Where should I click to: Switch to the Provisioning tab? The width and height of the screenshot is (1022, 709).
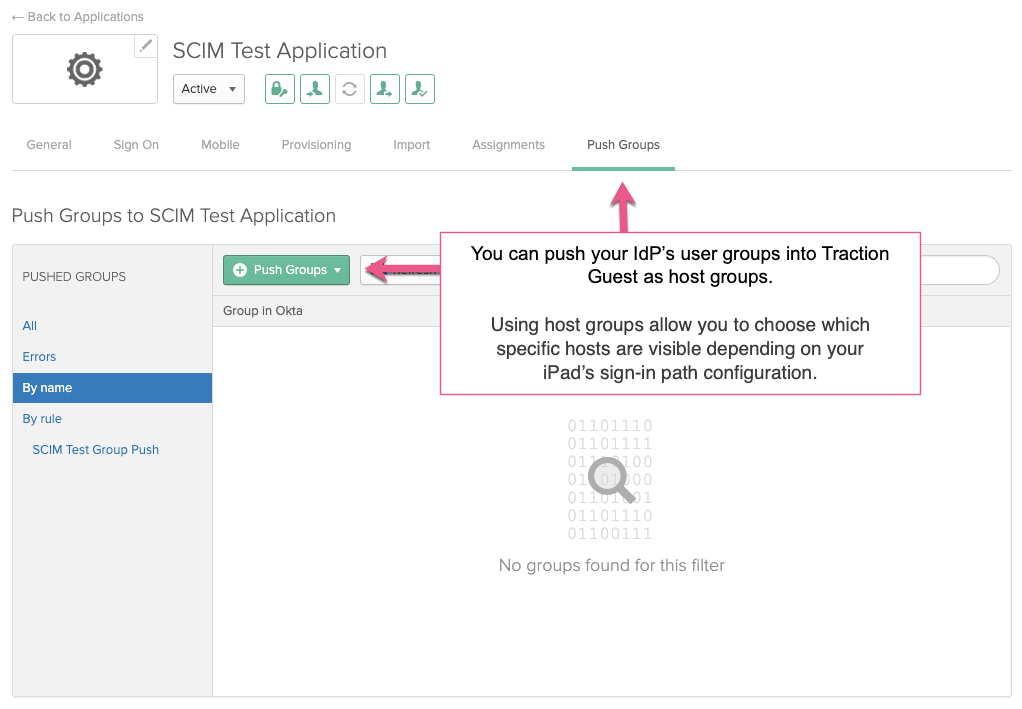pyautogui.click(x=316, y=144)
